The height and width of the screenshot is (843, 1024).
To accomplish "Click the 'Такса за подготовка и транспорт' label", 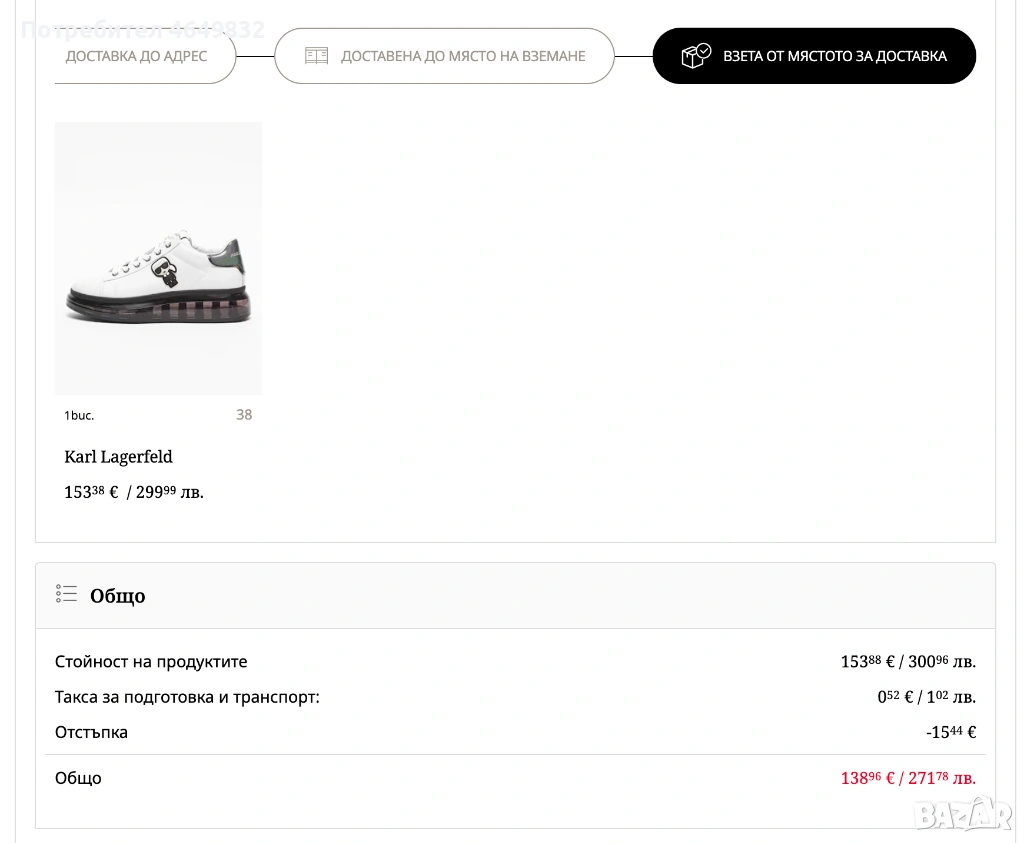I will pos(187,697).
